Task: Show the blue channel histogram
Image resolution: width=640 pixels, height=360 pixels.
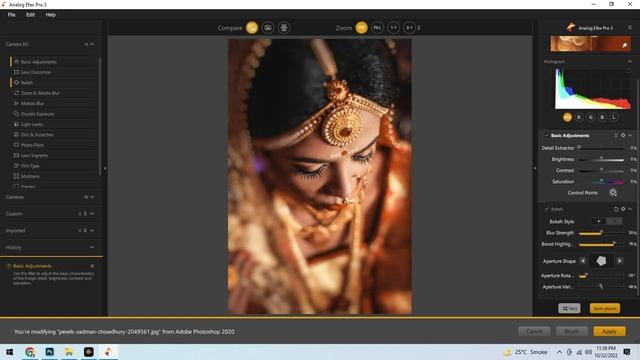Action: click(x=602, y=117)
